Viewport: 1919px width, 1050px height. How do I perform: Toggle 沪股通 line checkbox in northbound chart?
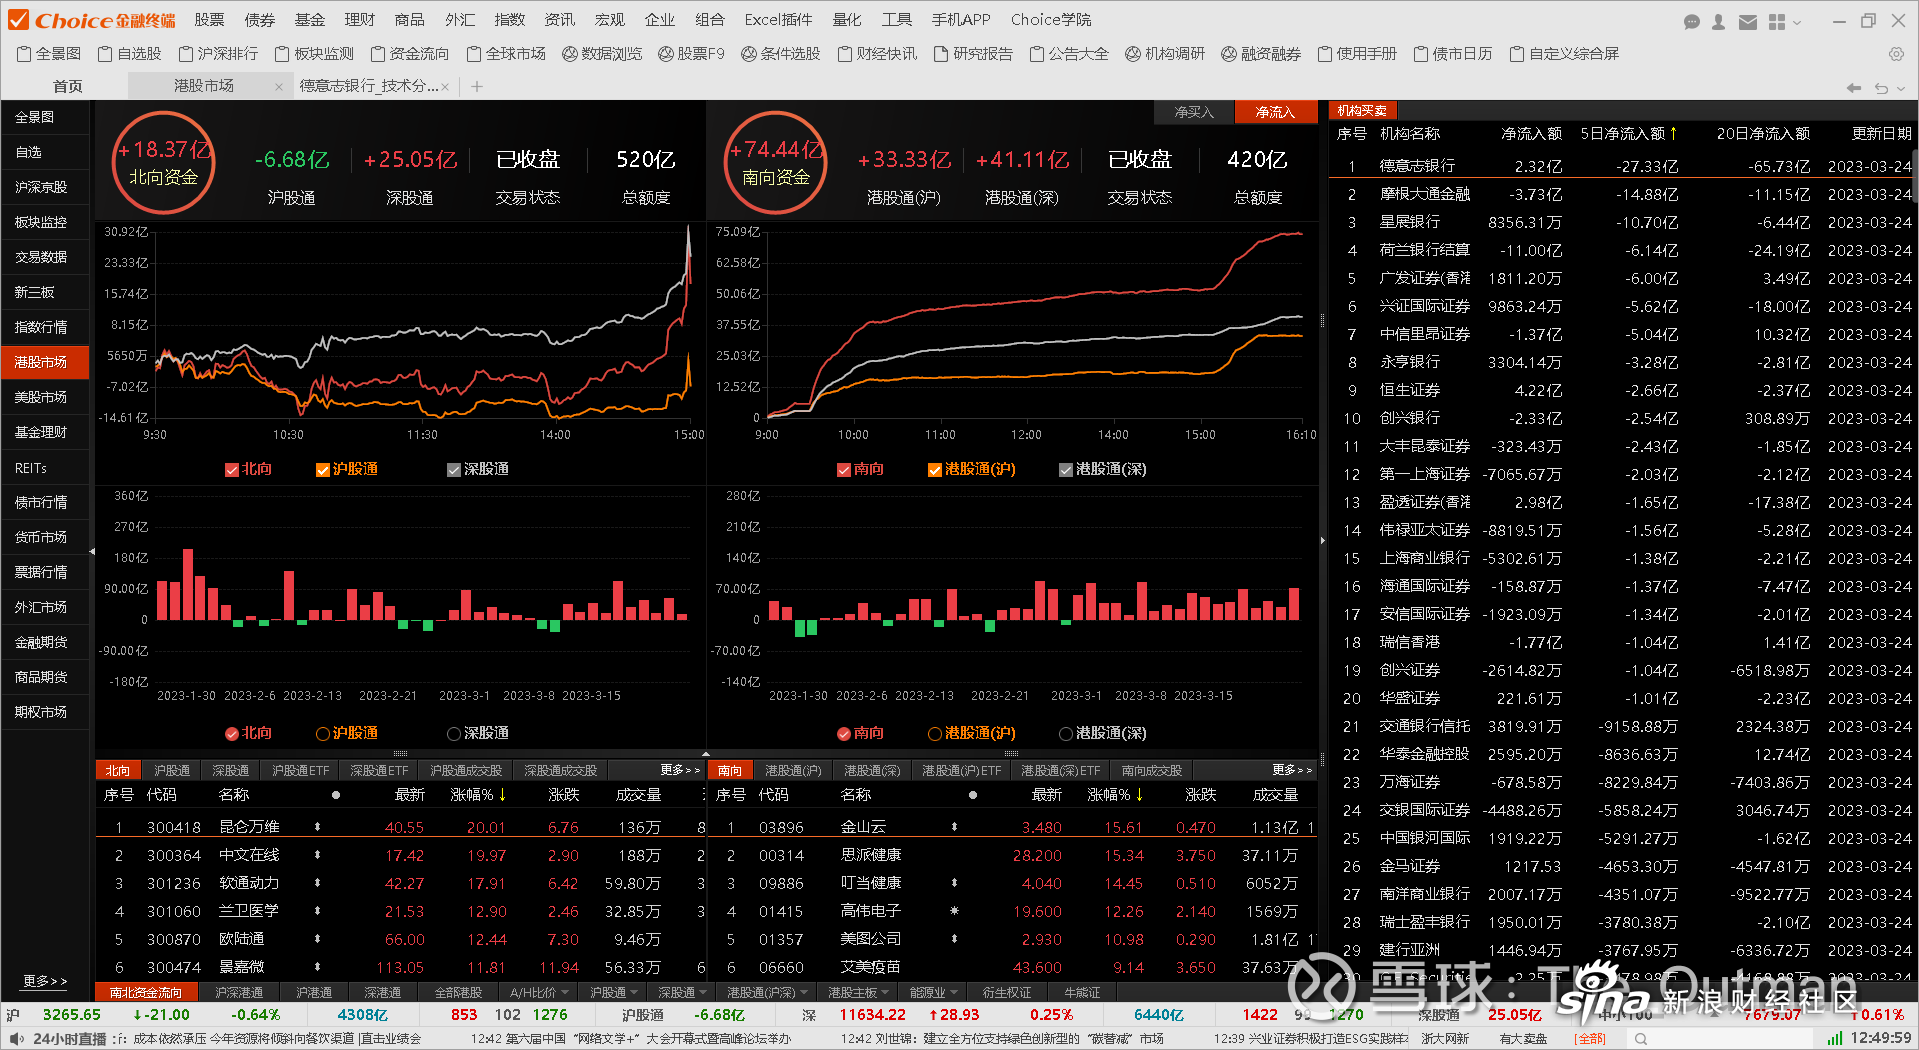coord(323,470)
